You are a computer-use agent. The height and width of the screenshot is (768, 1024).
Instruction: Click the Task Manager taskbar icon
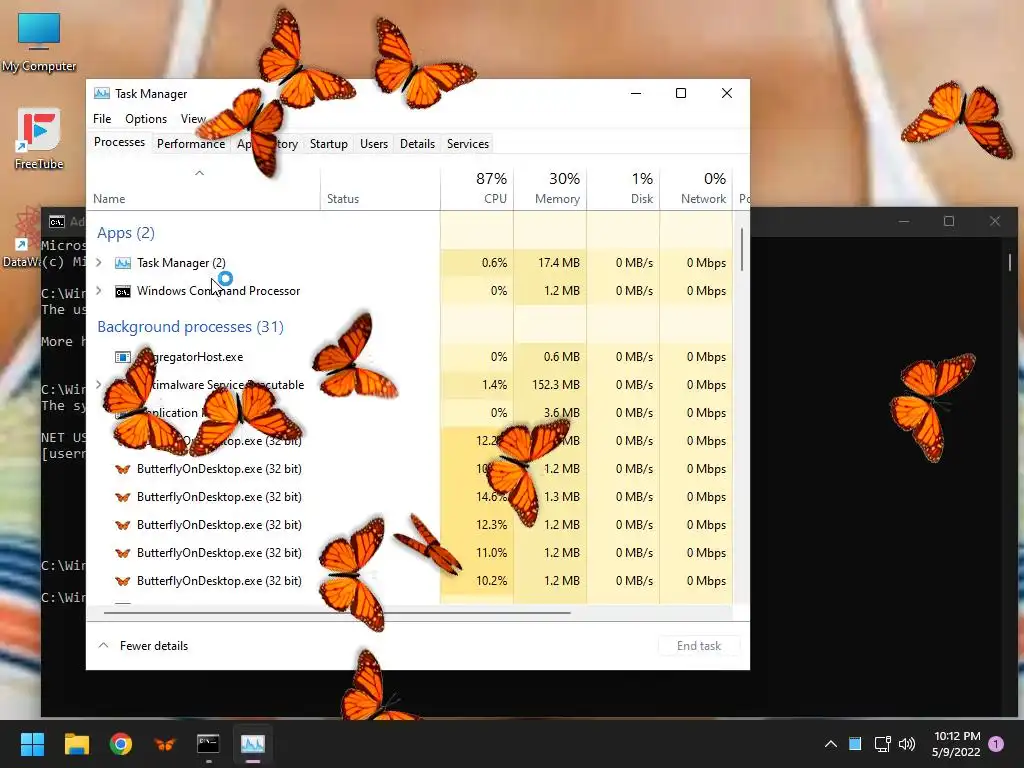[253, 744]
